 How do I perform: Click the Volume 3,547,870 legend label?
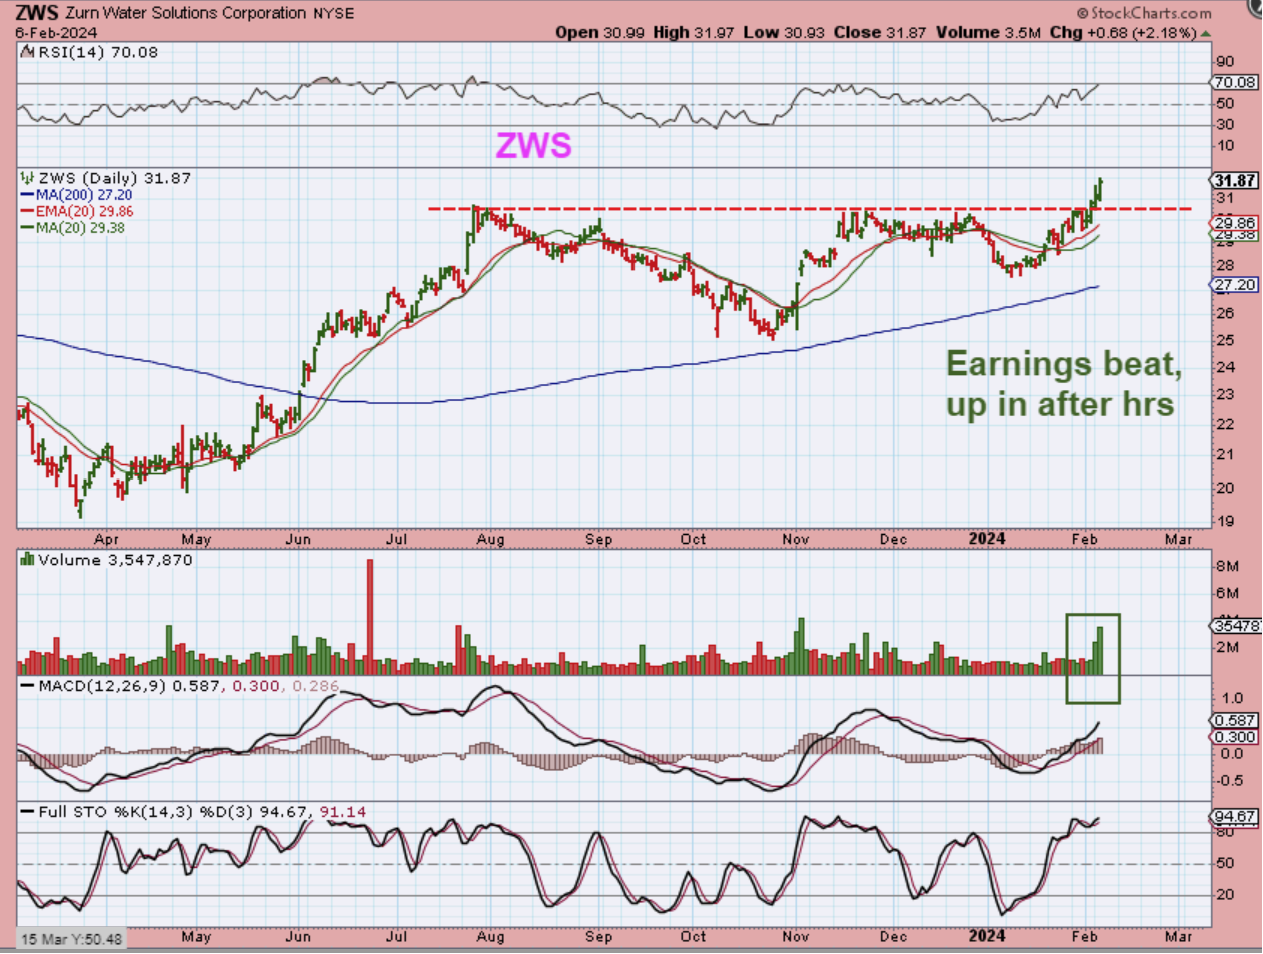pos(115,560)
